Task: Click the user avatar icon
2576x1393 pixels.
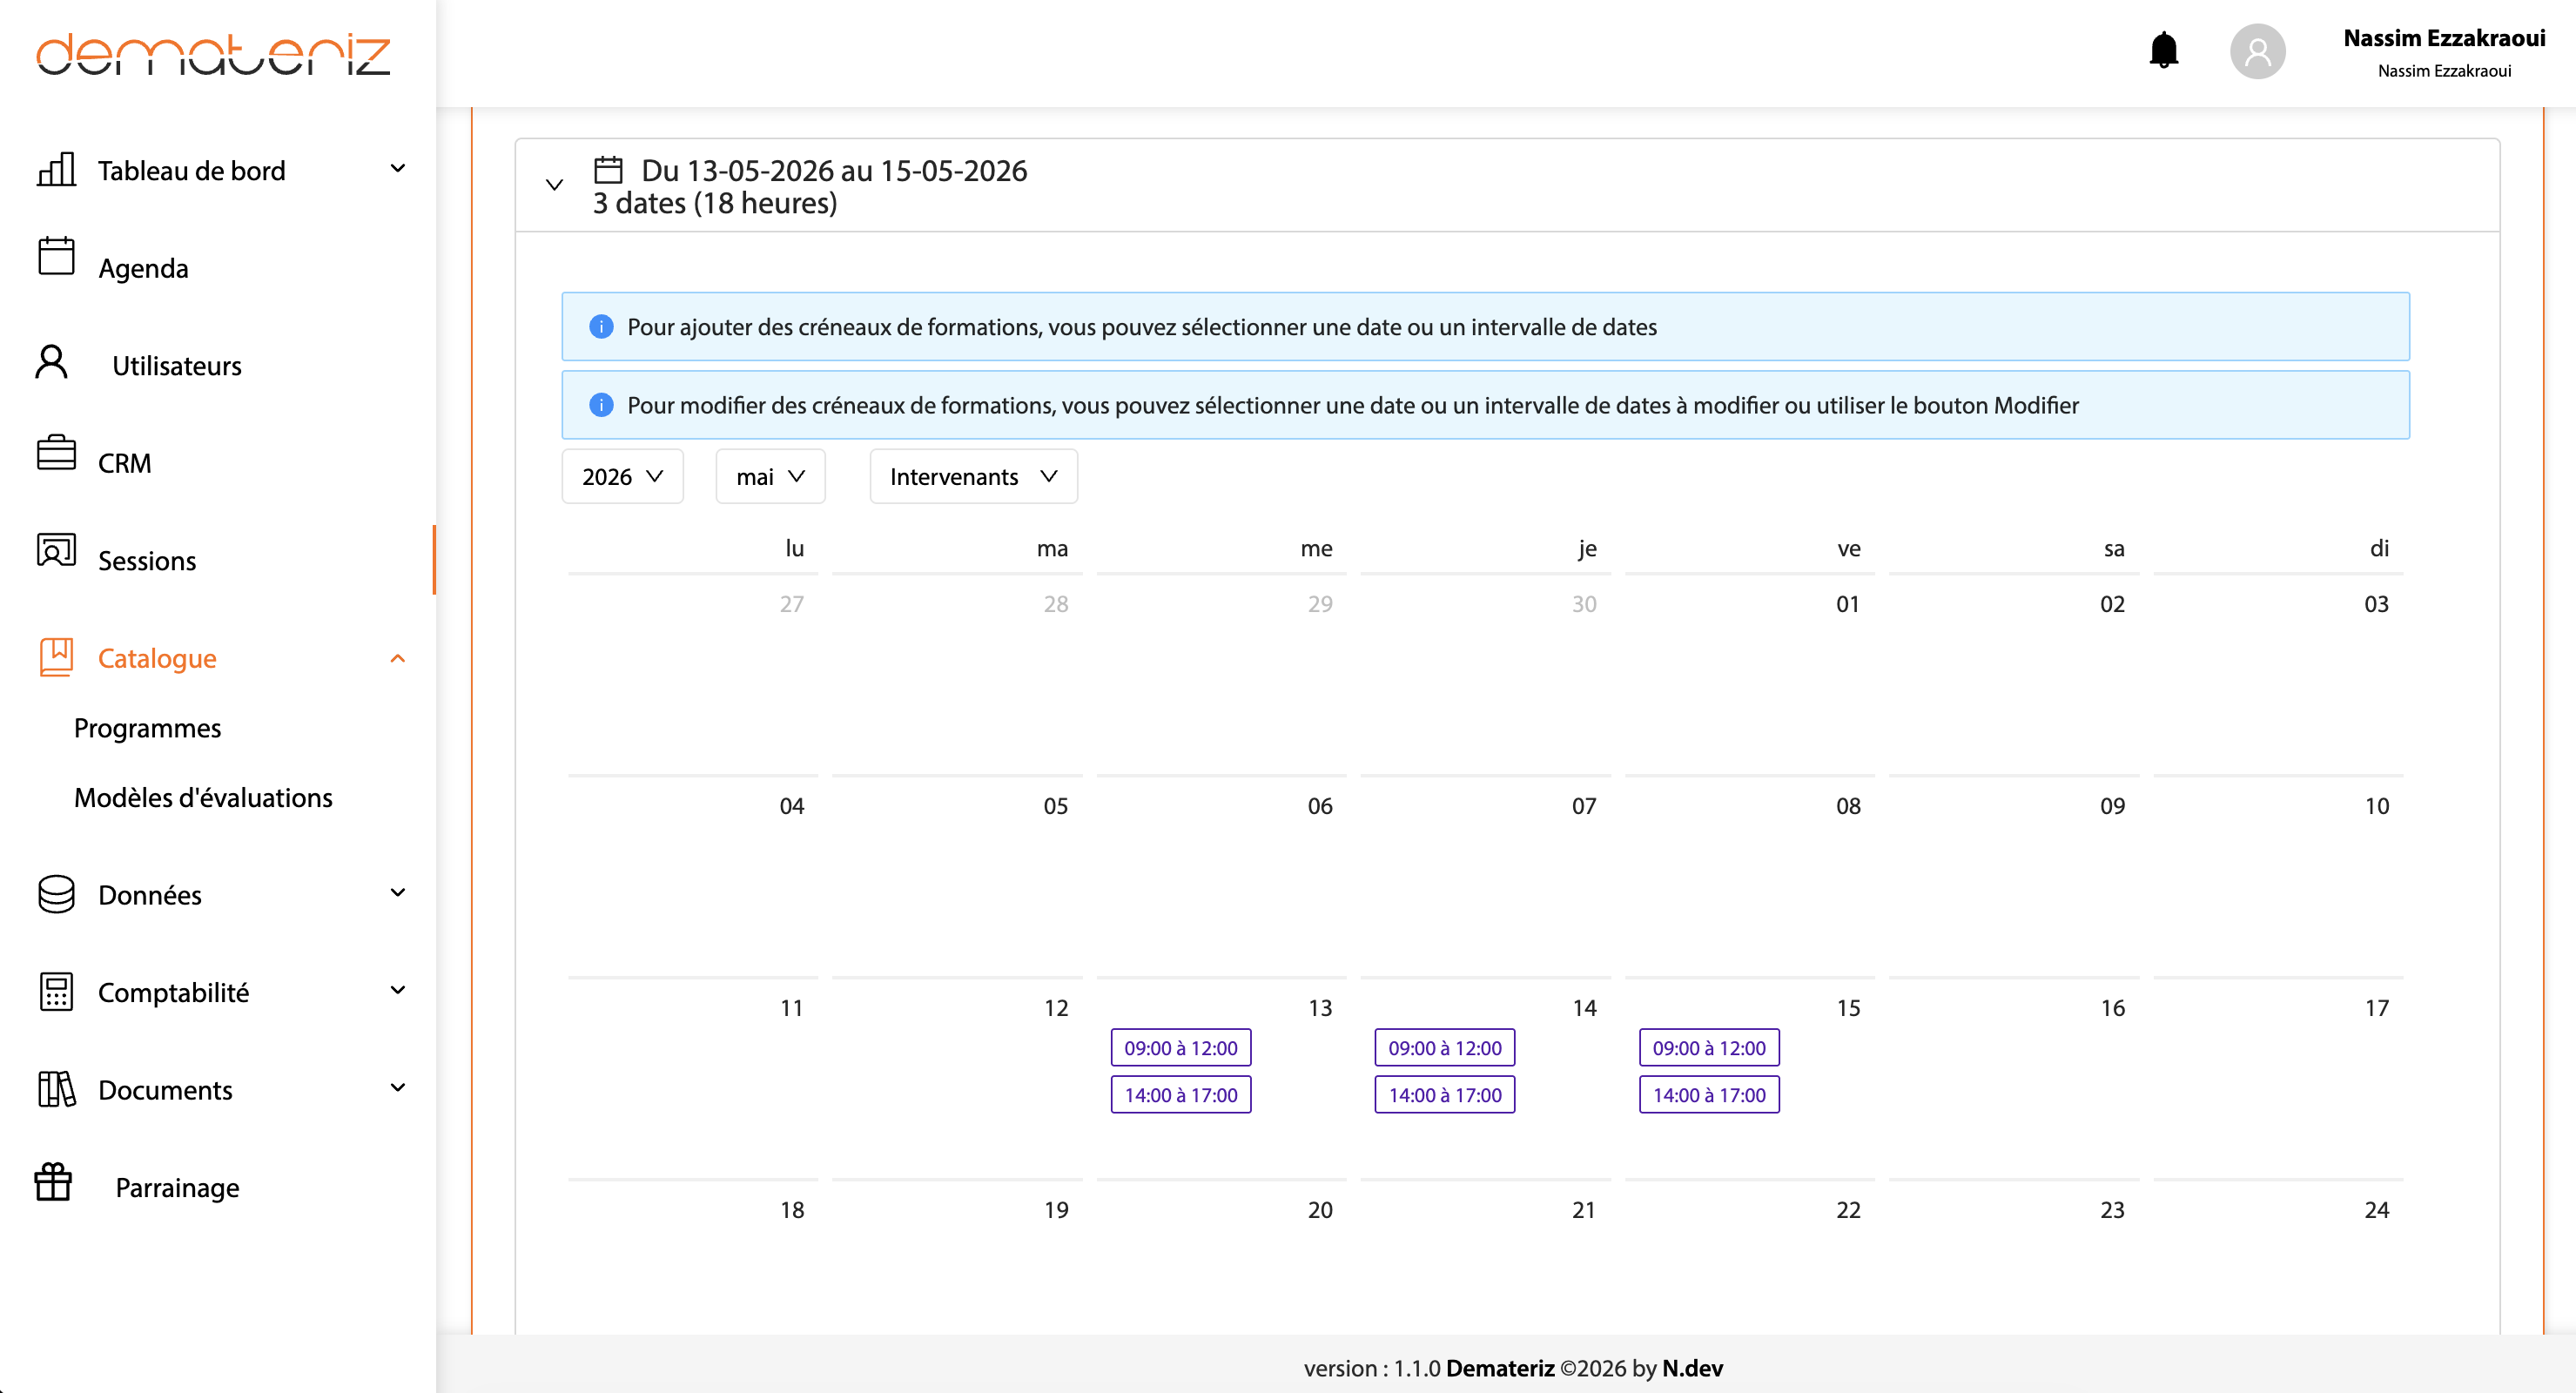Action: 2257,51
